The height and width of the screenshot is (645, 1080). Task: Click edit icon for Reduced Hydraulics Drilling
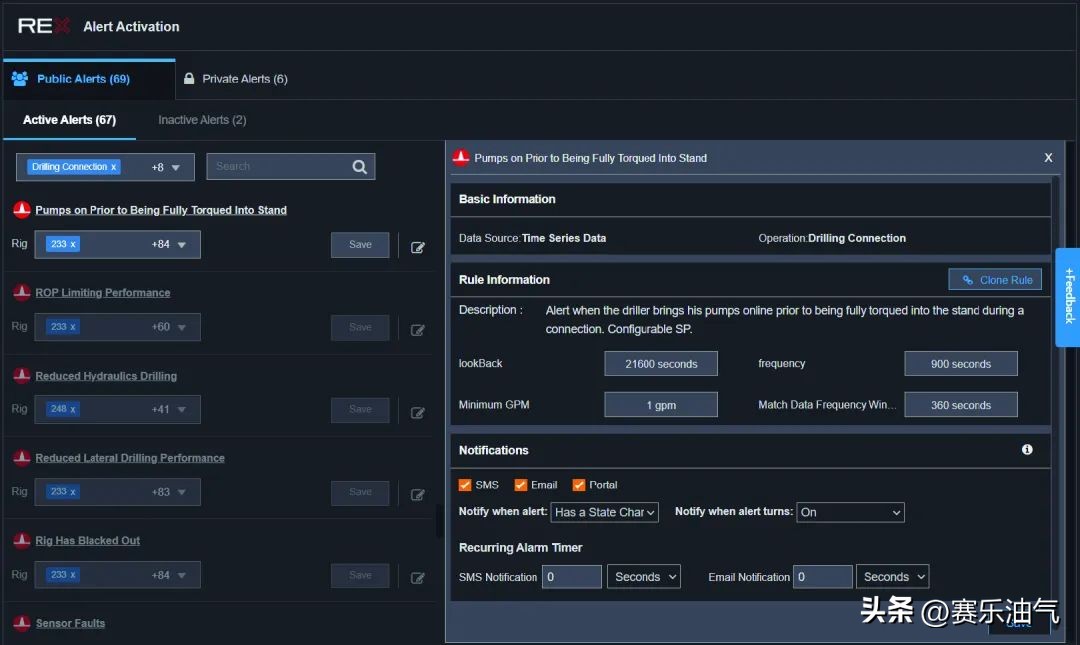(418, 411)
